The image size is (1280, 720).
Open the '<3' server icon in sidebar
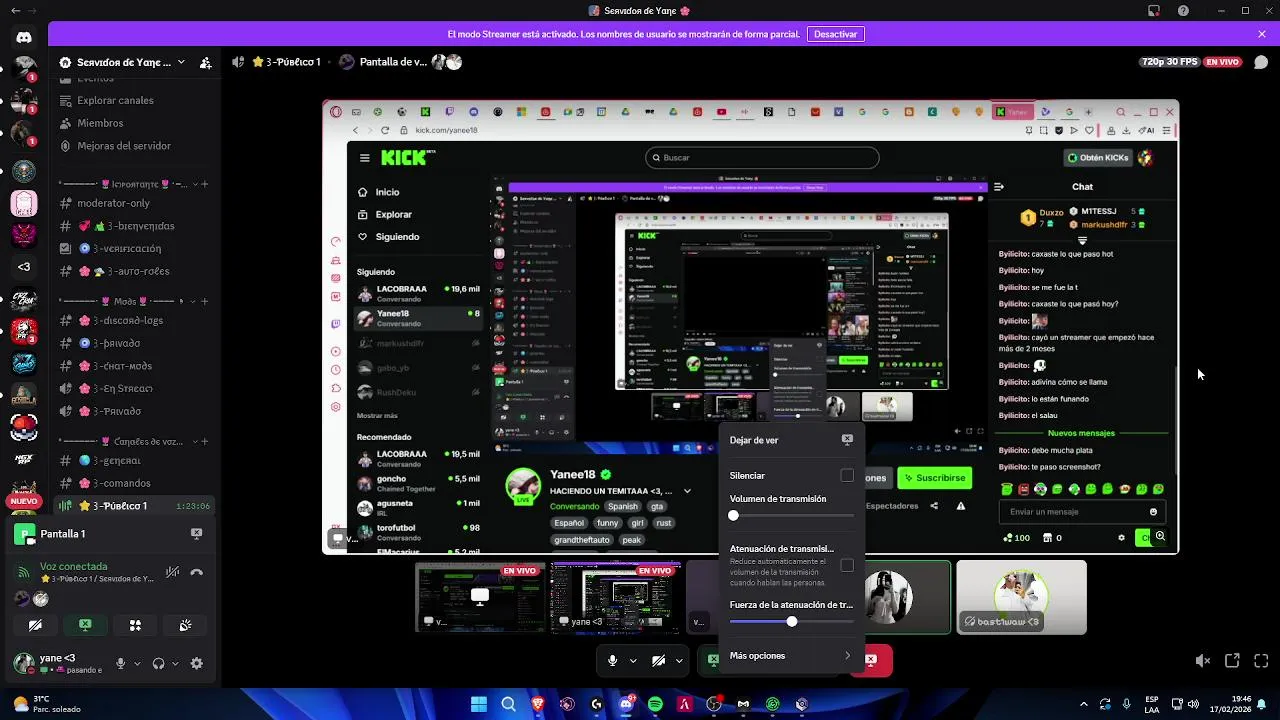coord(24,266)
